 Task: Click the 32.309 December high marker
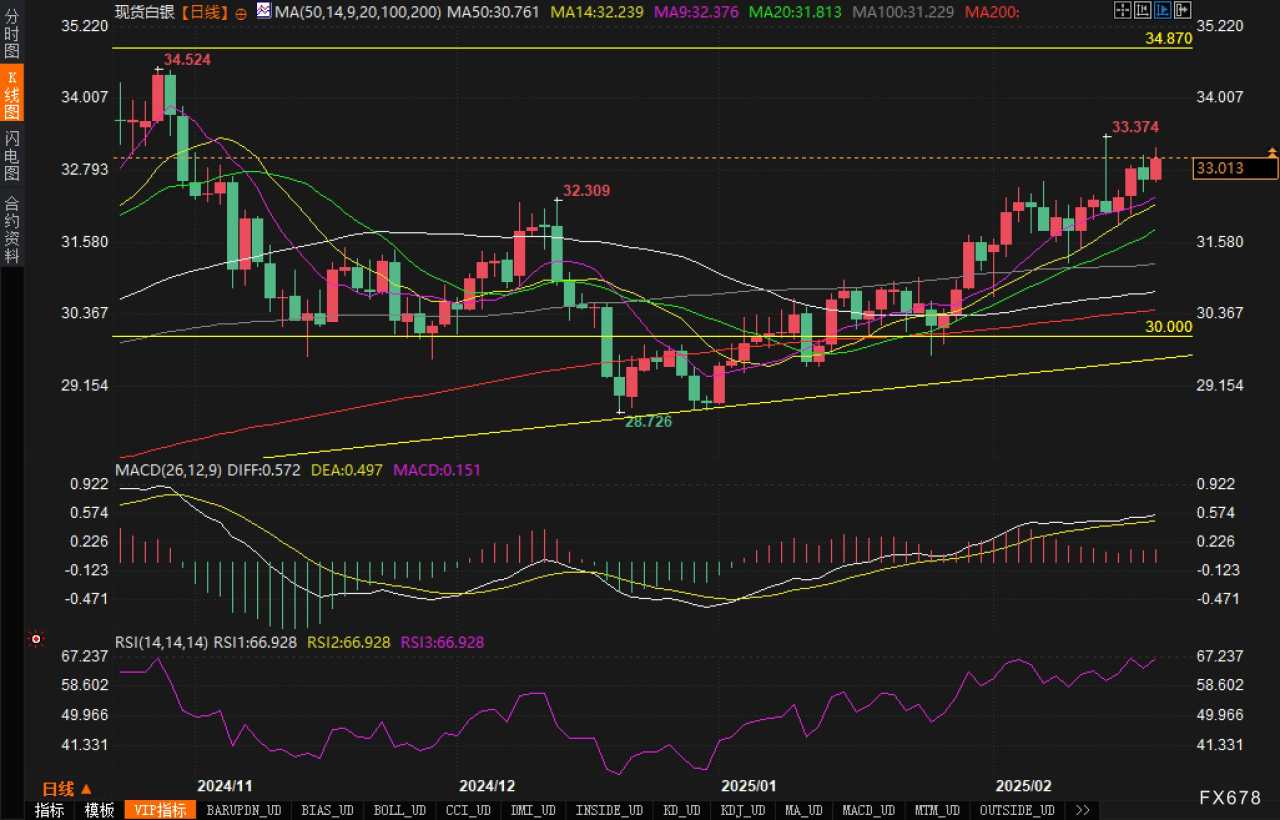click(x=586, y=190)
